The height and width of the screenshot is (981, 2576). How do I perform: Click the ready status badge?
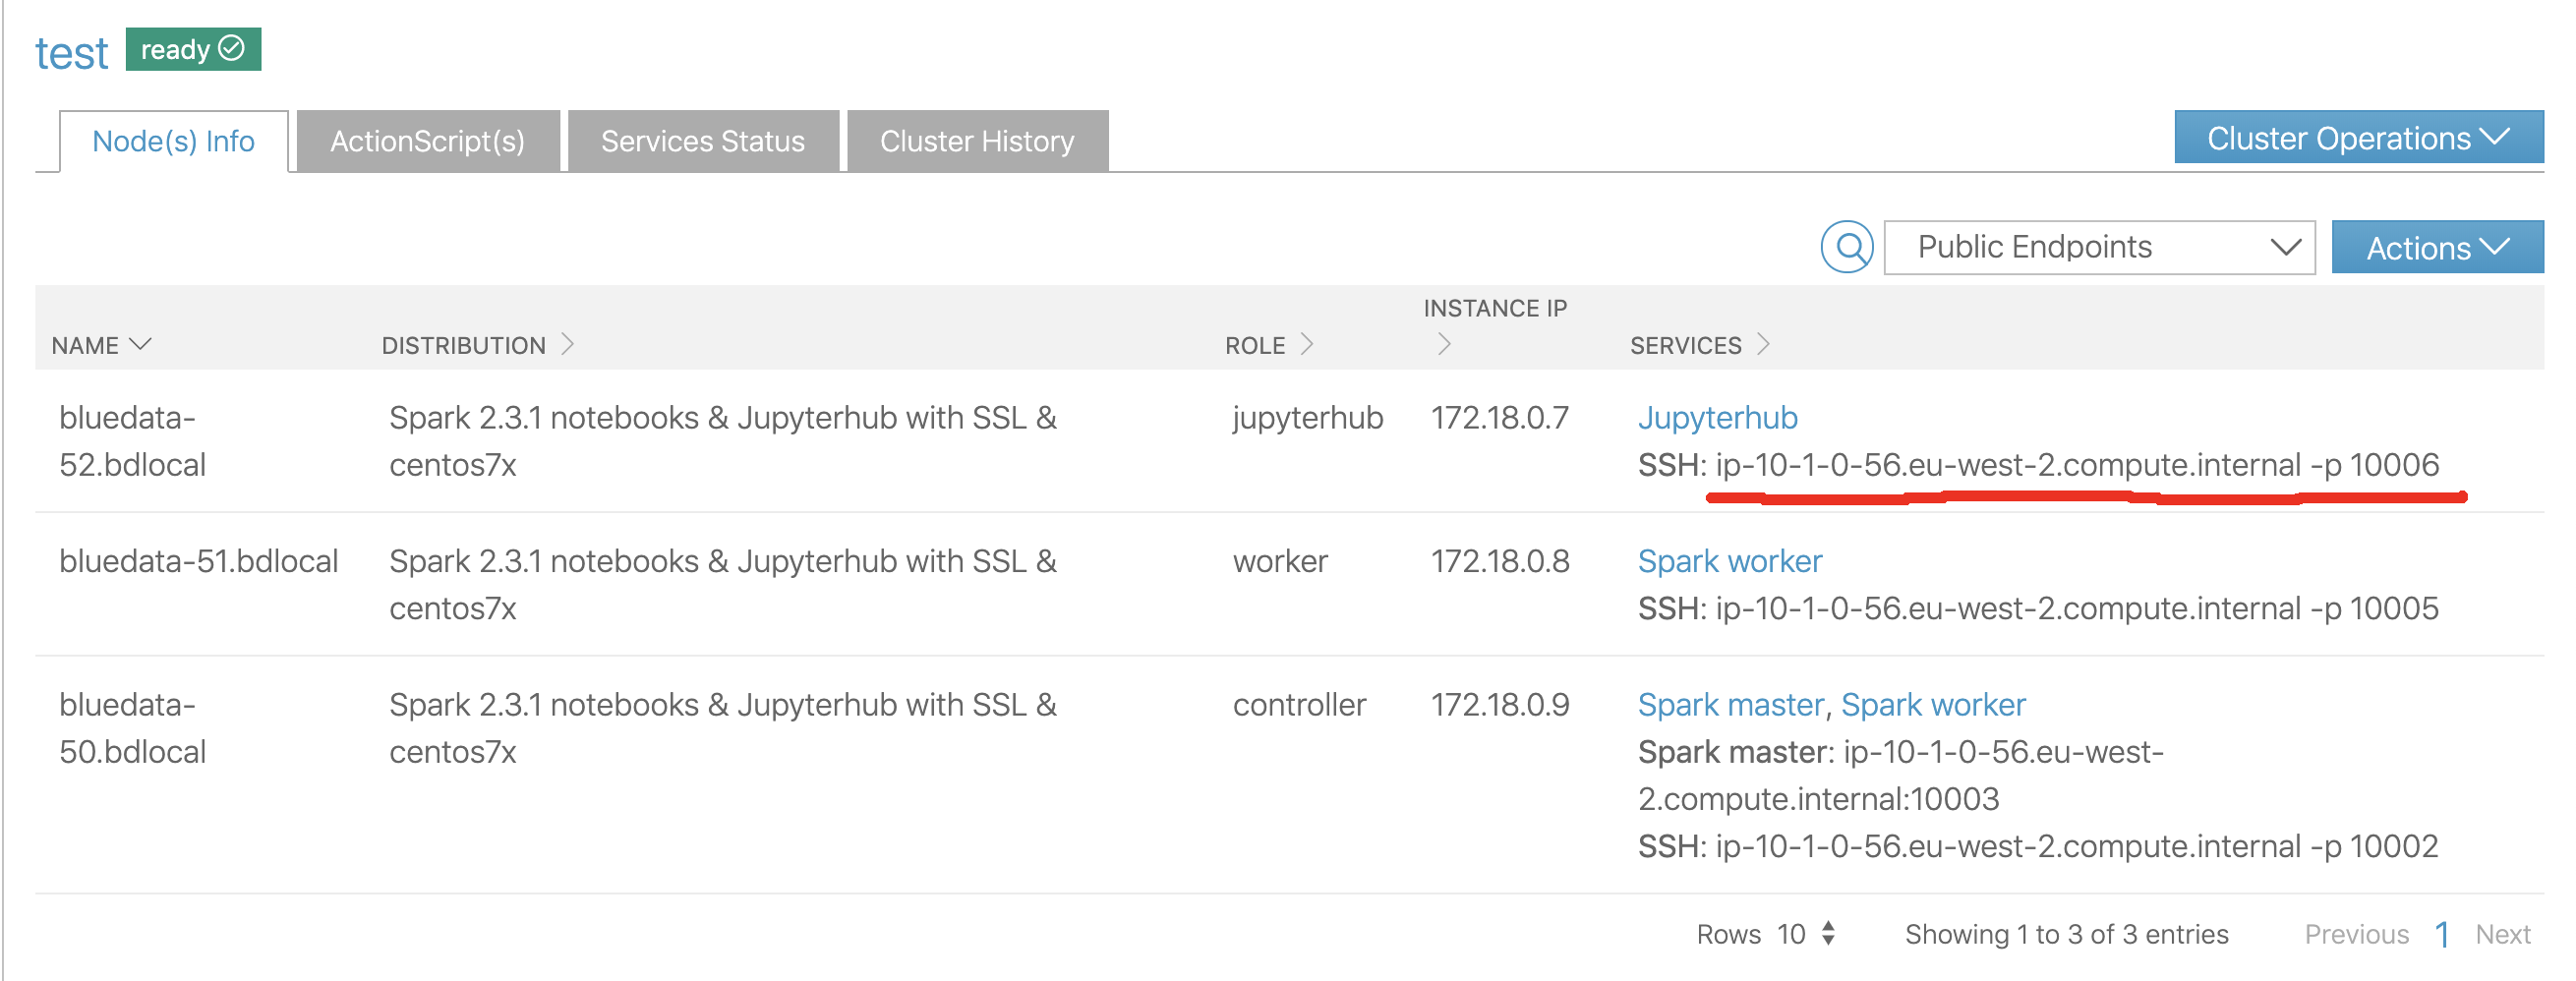click(x=193, y=49)
